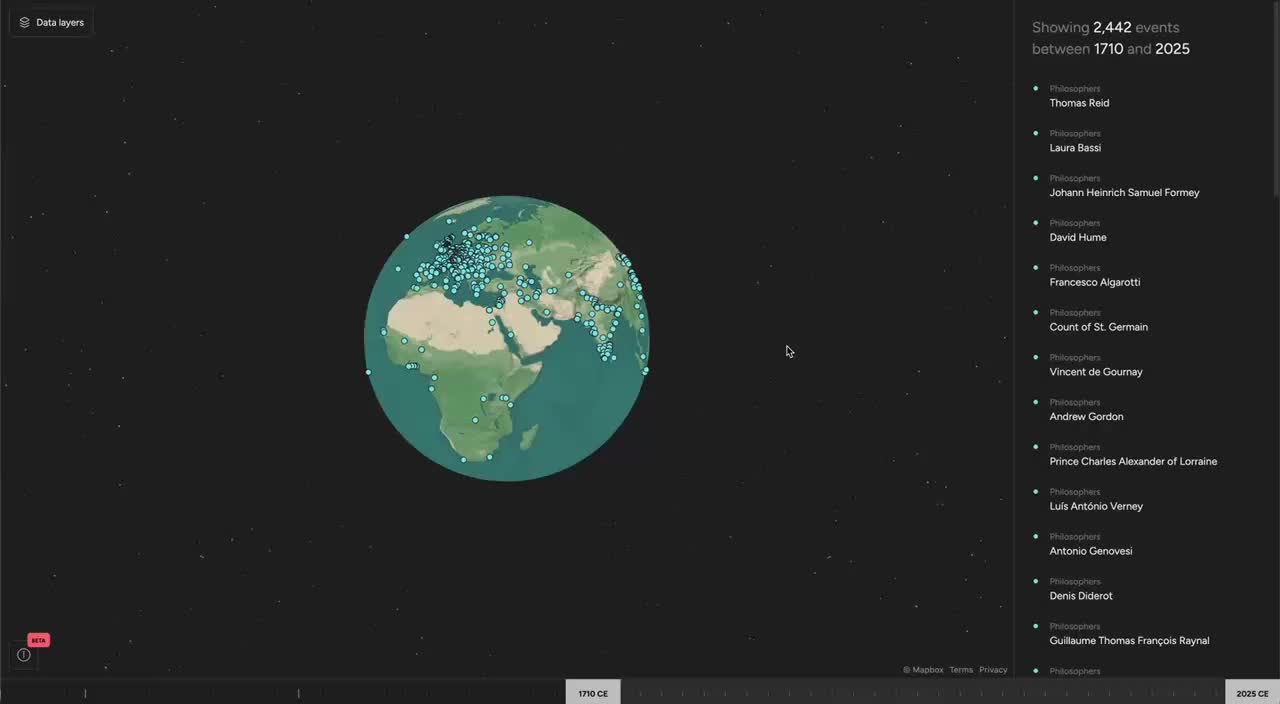The height and width of the screenshot is (704, 1280).
Task: Click the bullet dot beside Andrew Gordon
Action: coord(1035,402)
